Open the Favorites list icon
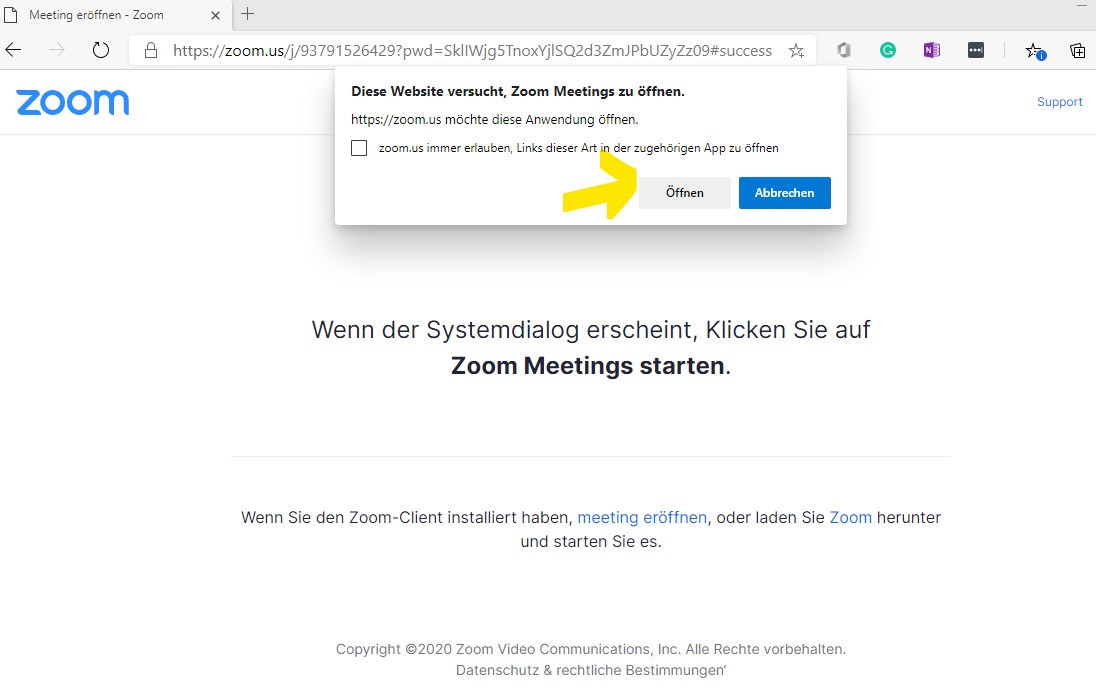The width and height of the screenshot is (1096, 700). click(1034, 50)
